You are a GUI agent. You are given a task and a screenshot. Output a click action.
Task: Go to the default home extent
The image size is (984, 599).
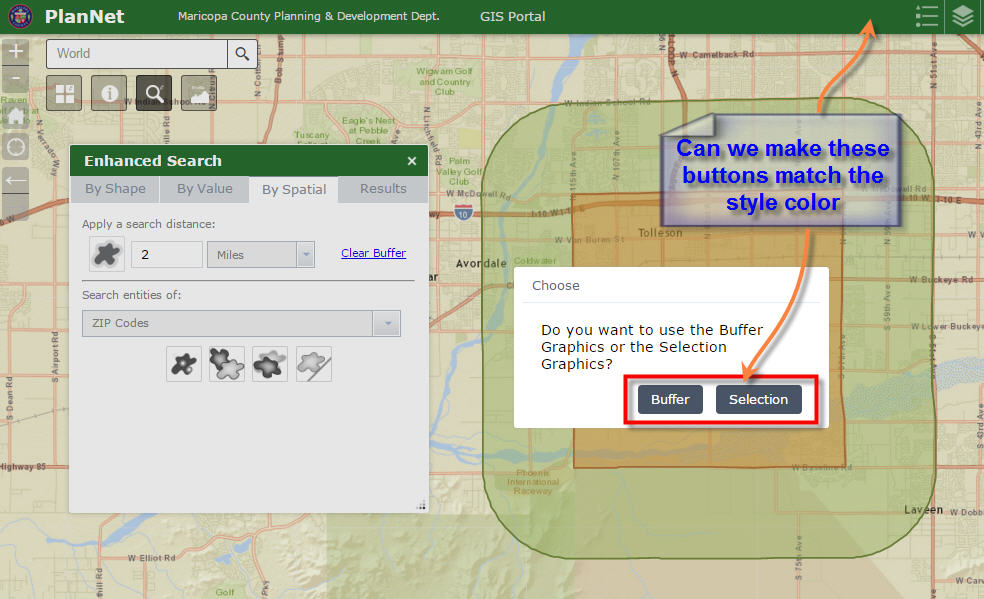click(x=16, y=115)
